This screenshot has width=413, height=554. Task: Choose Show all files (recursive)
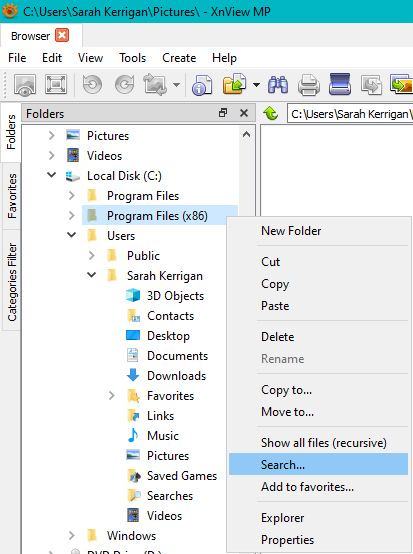pos(318,443)
